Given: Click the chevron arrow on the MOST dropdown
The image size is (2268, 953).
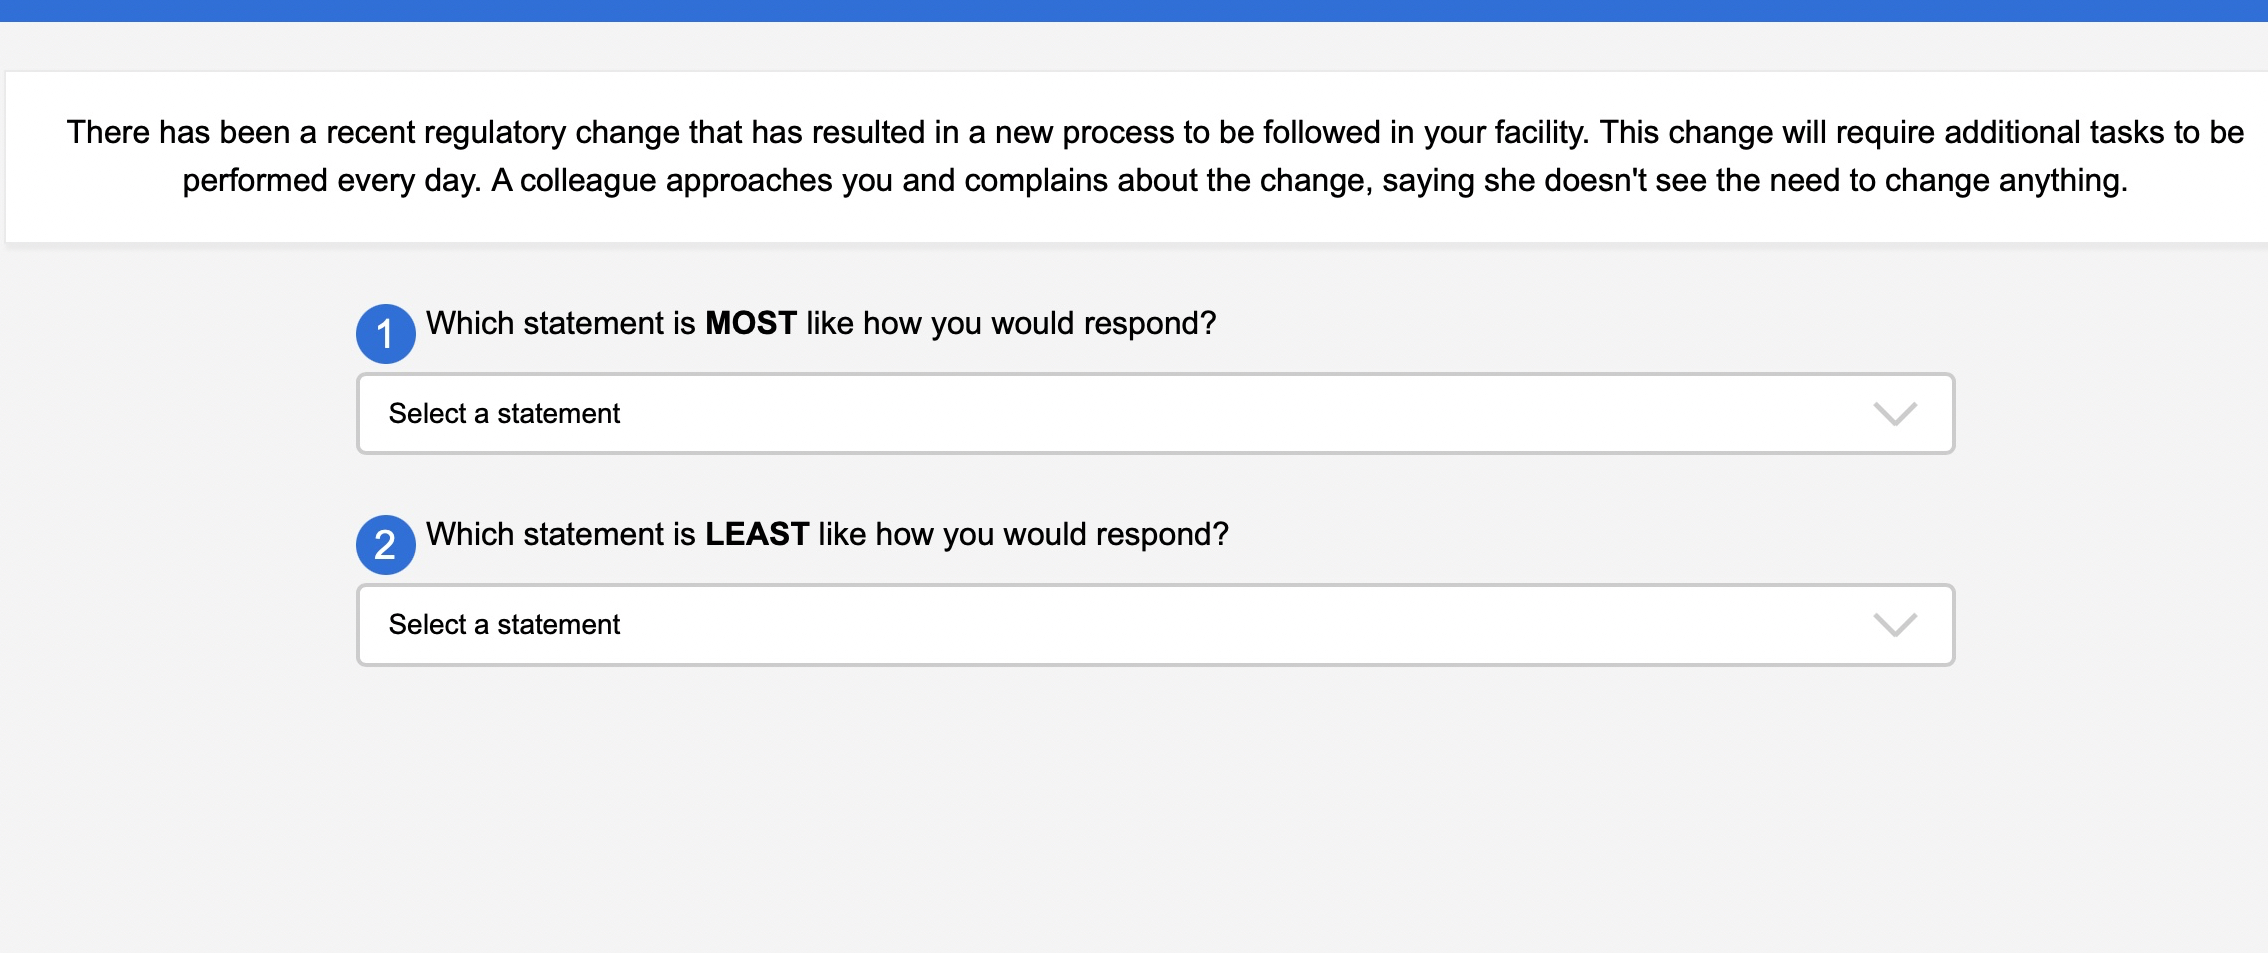Looking at the screenshot, I should 1894,414.
